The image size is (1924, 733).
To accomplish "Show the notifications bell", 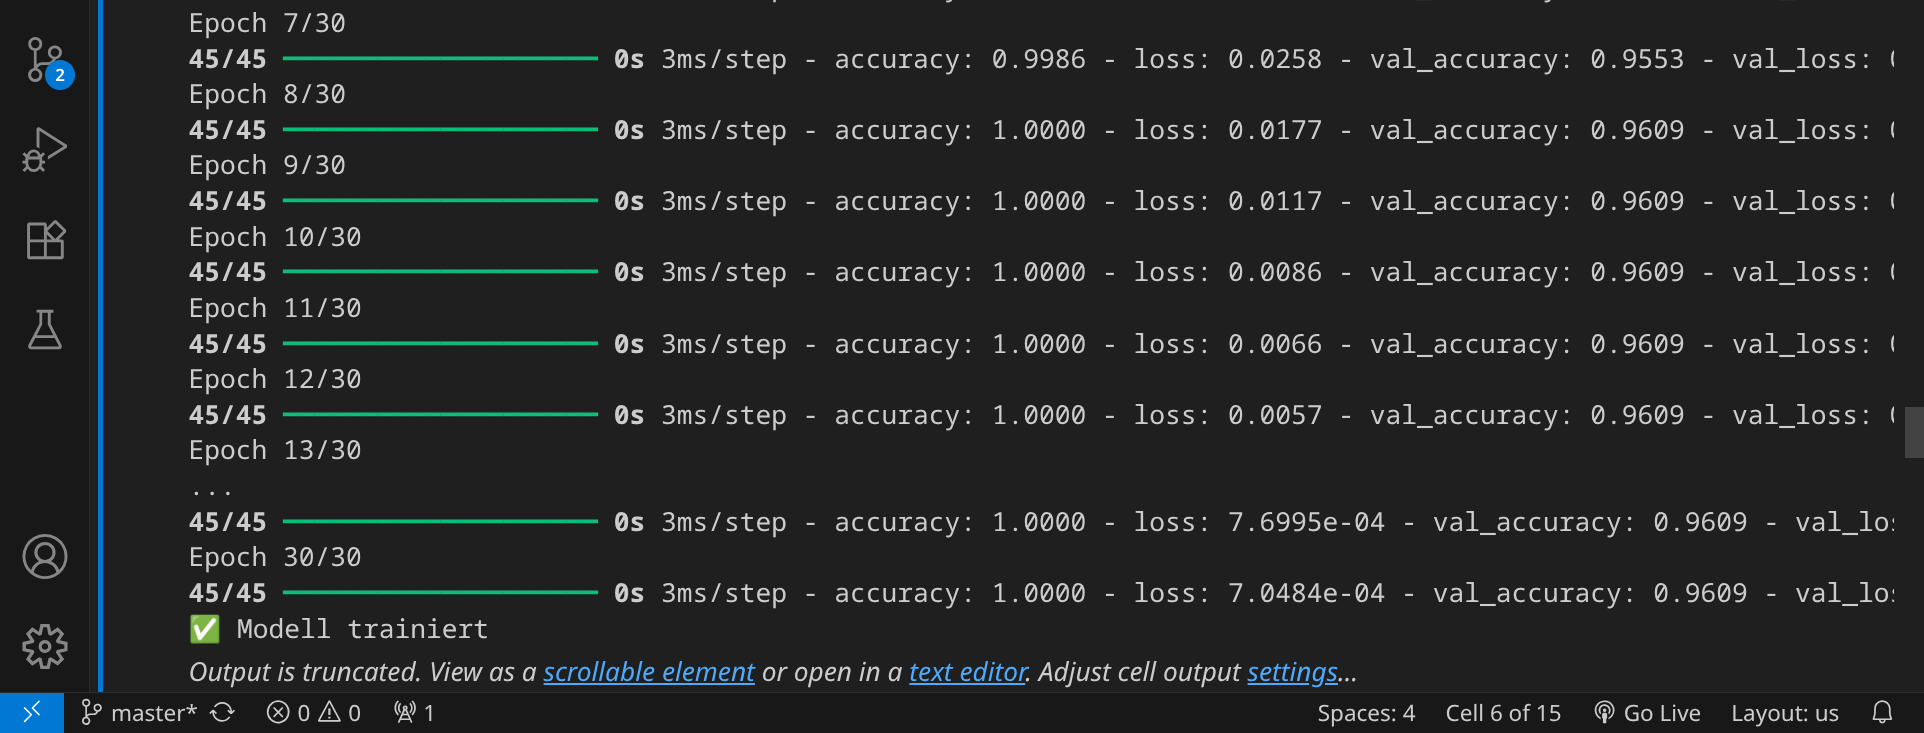I will (x=1882, y=712).
